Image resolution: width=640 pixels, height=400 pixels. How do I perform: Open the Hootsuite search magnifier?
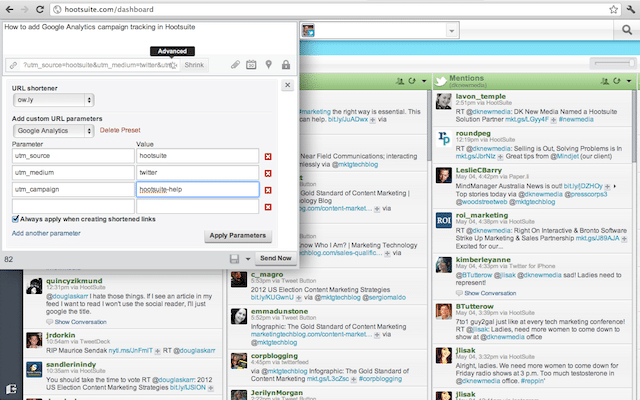click(627, 30)
